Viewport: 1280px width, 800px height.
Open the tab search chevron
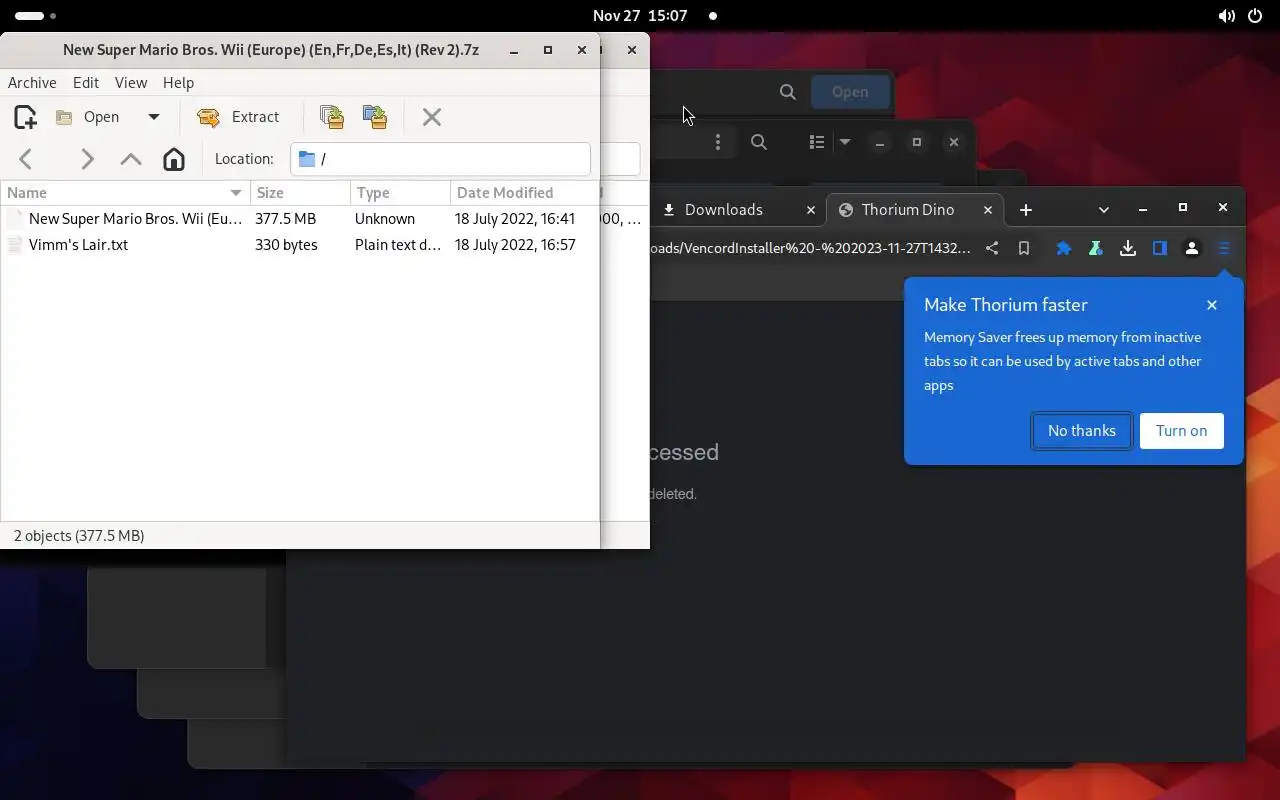click(1104, 210)
